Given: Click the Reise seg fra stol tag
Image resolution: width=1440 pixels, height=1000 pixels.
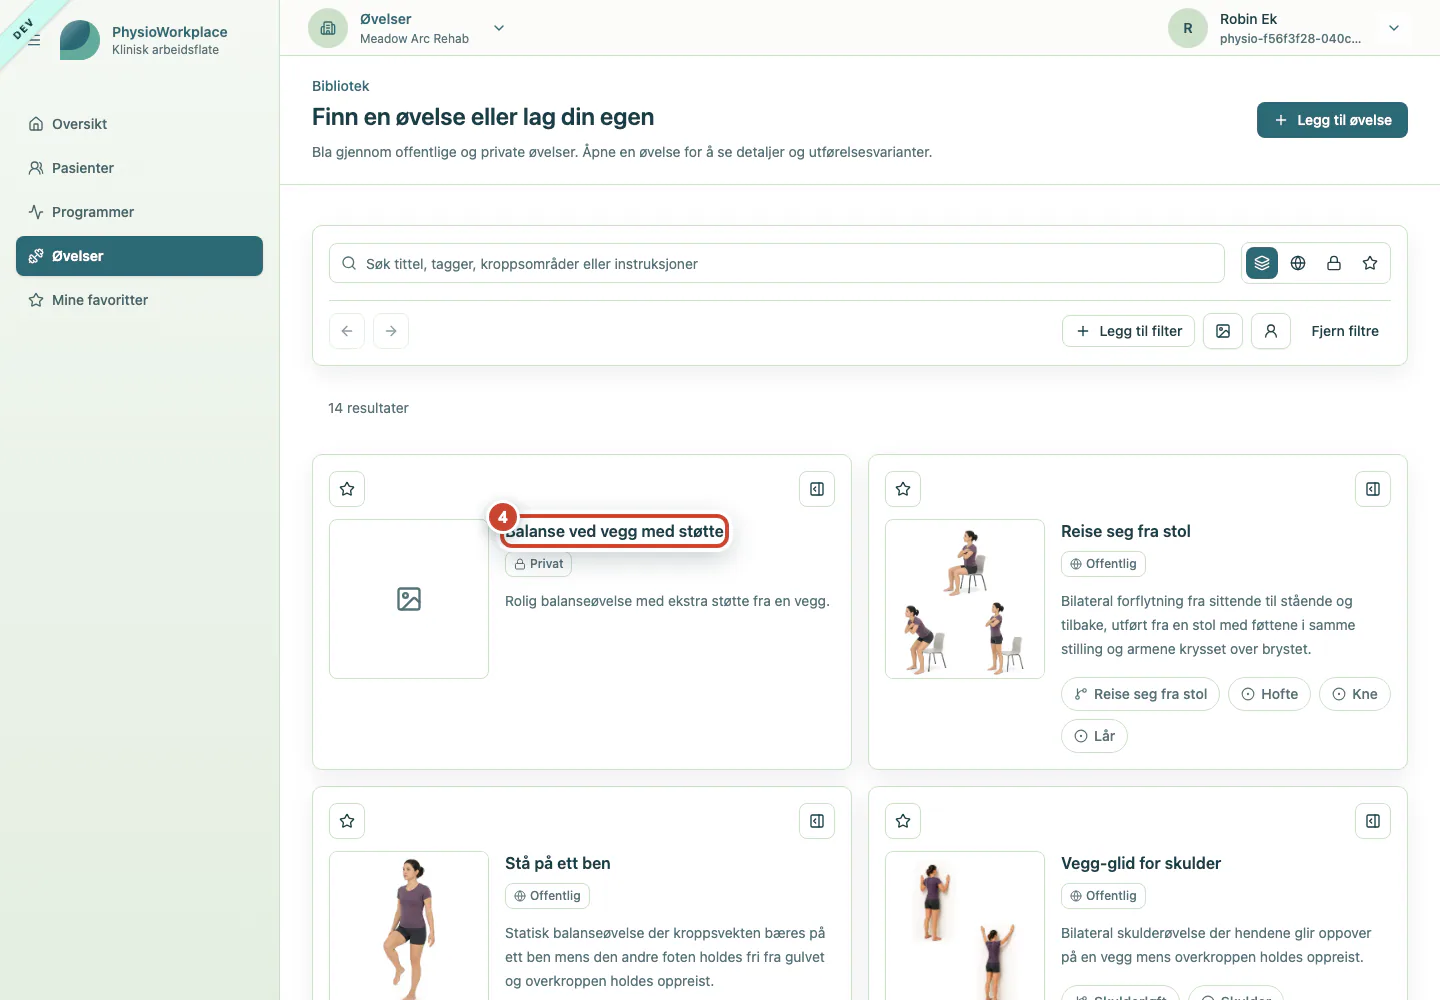Looking at the screenshot, I should 1140,694.
